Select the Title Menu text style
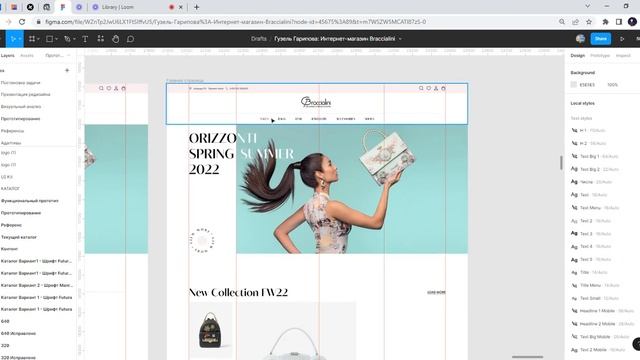The width and height of the screenshot is (640, 360). pyautogui.click(x=595, y=285)
